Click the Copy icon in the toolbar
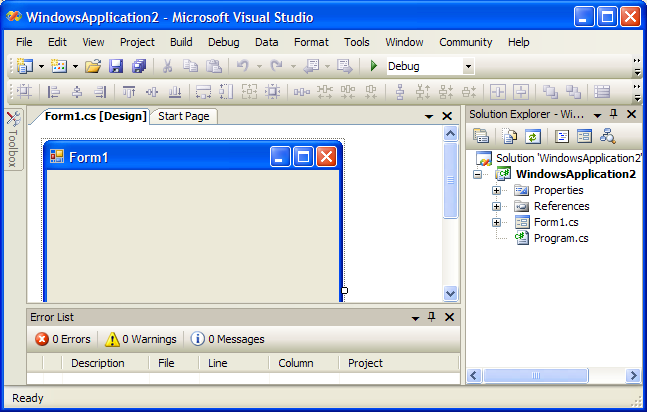647x412 pixels. click(190, 66)
